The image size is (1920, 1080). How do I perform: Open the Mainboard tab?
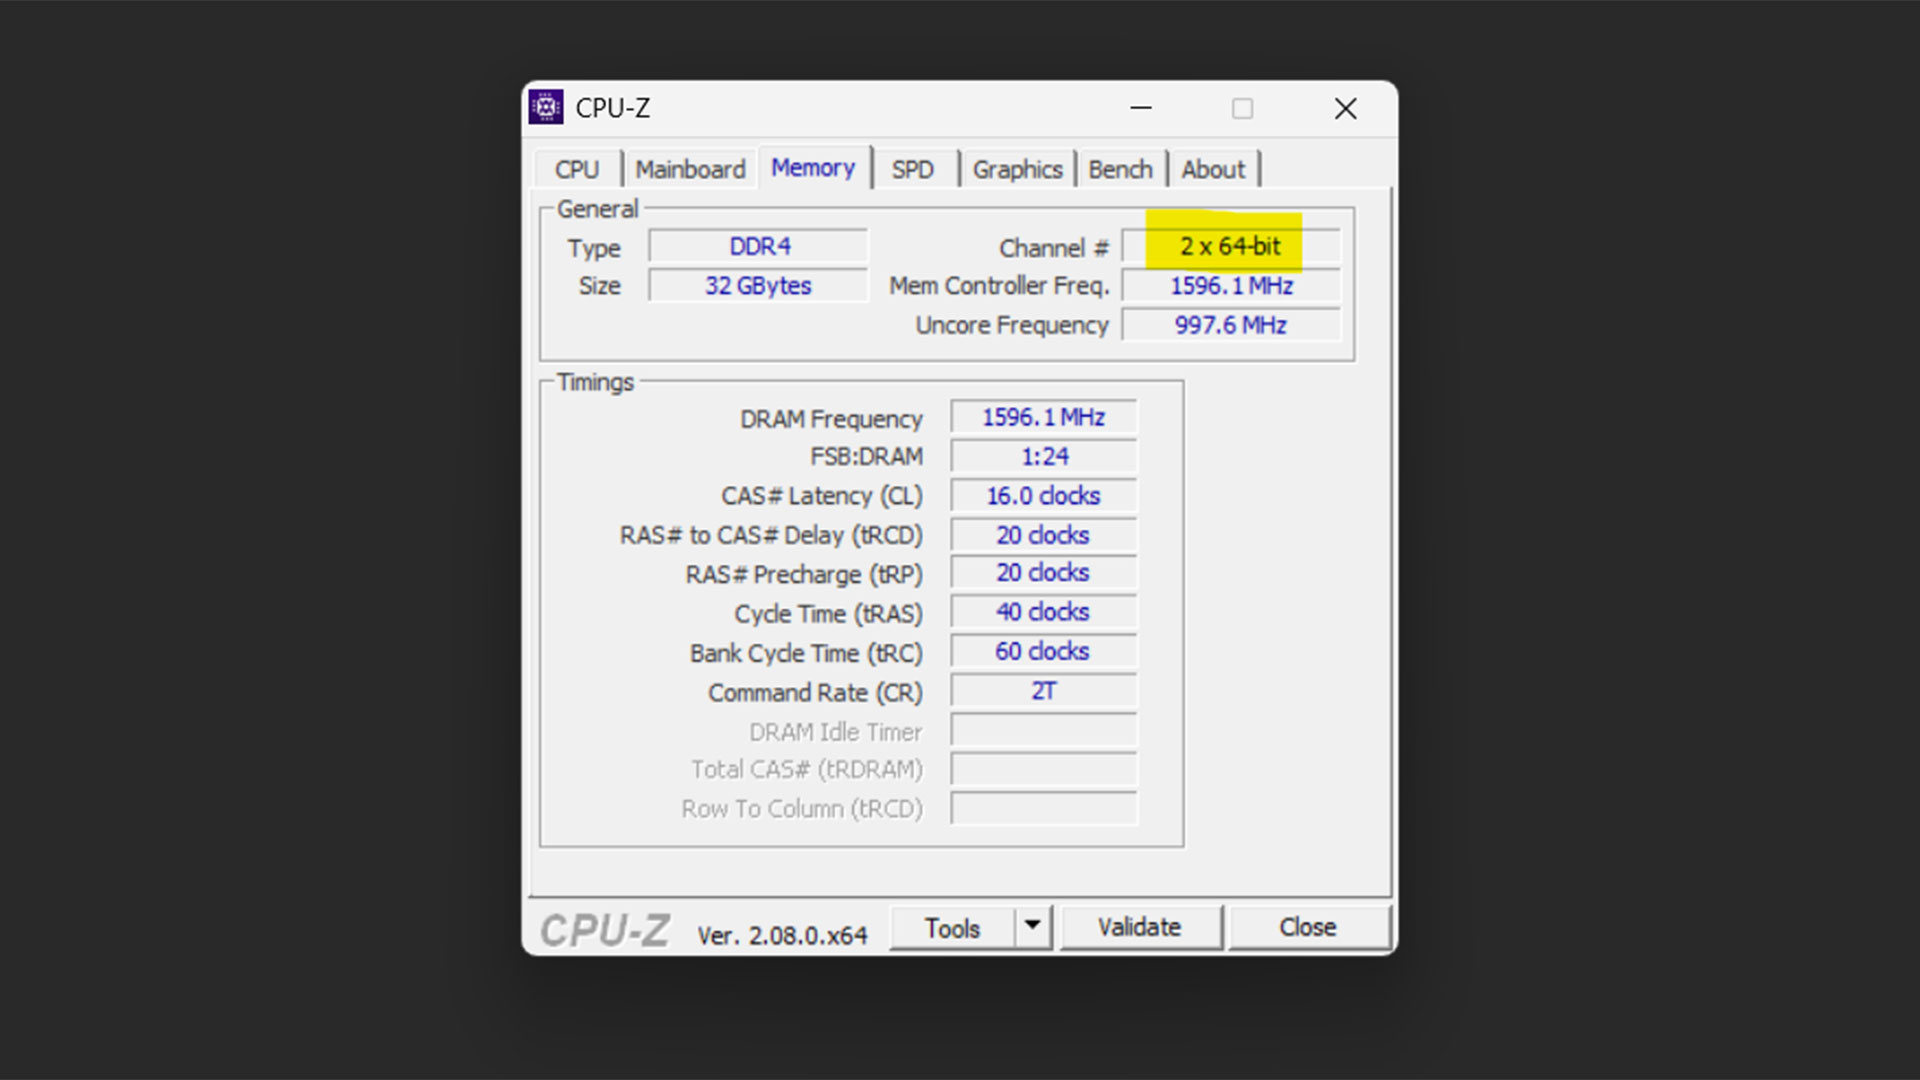click(x=690, y=169)
